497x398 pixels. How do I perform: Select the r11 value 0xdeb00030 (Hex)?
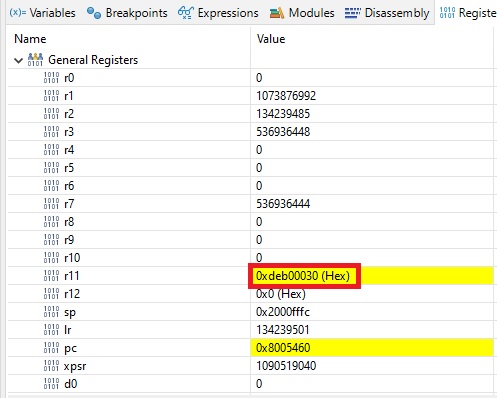303,276
